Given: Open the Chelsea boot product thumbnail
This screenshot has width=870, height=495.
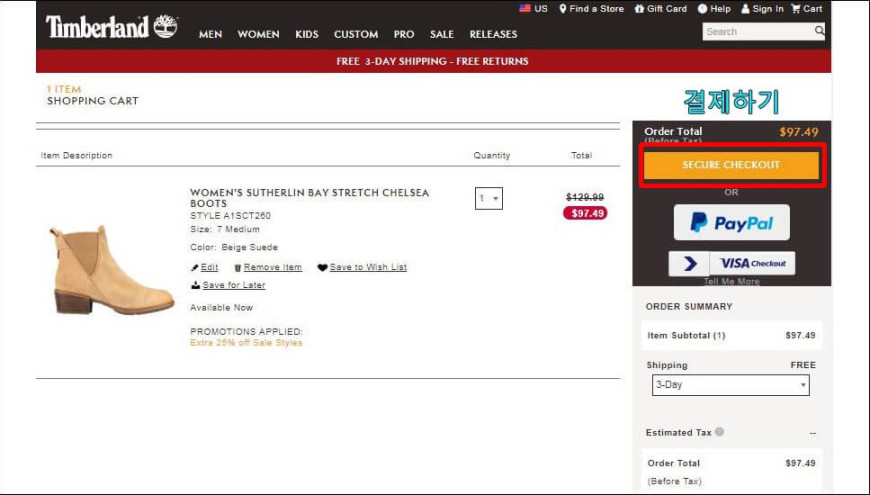Looking at the screenshot, I should click(112, 270).
